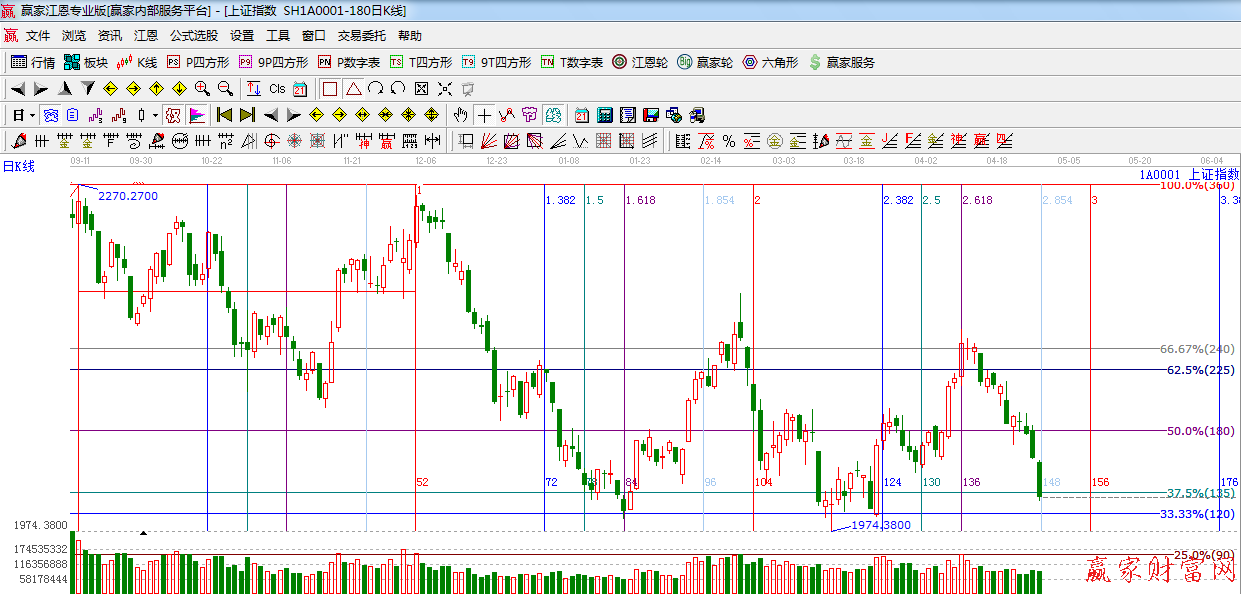This screenshot has height=594, width=1241.
Task: Click the Cls clear toolbar icon
Action: [x=277, y=89]
